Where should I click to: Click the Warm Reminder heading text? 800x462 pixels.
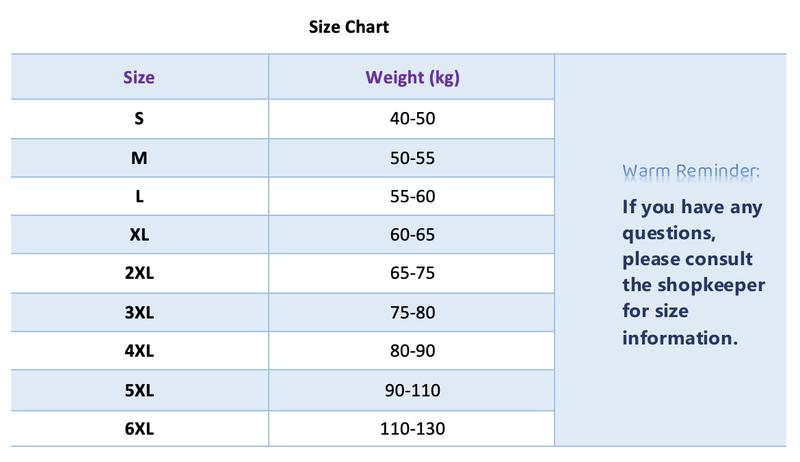(691, 171)
